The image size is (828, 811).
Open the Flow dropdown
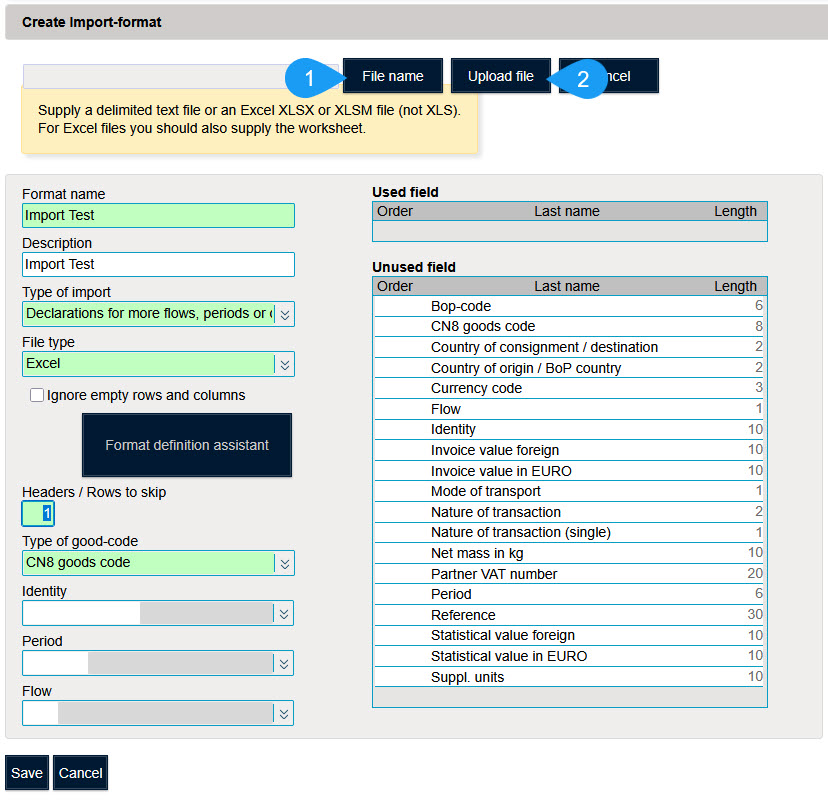click(285, 713)
